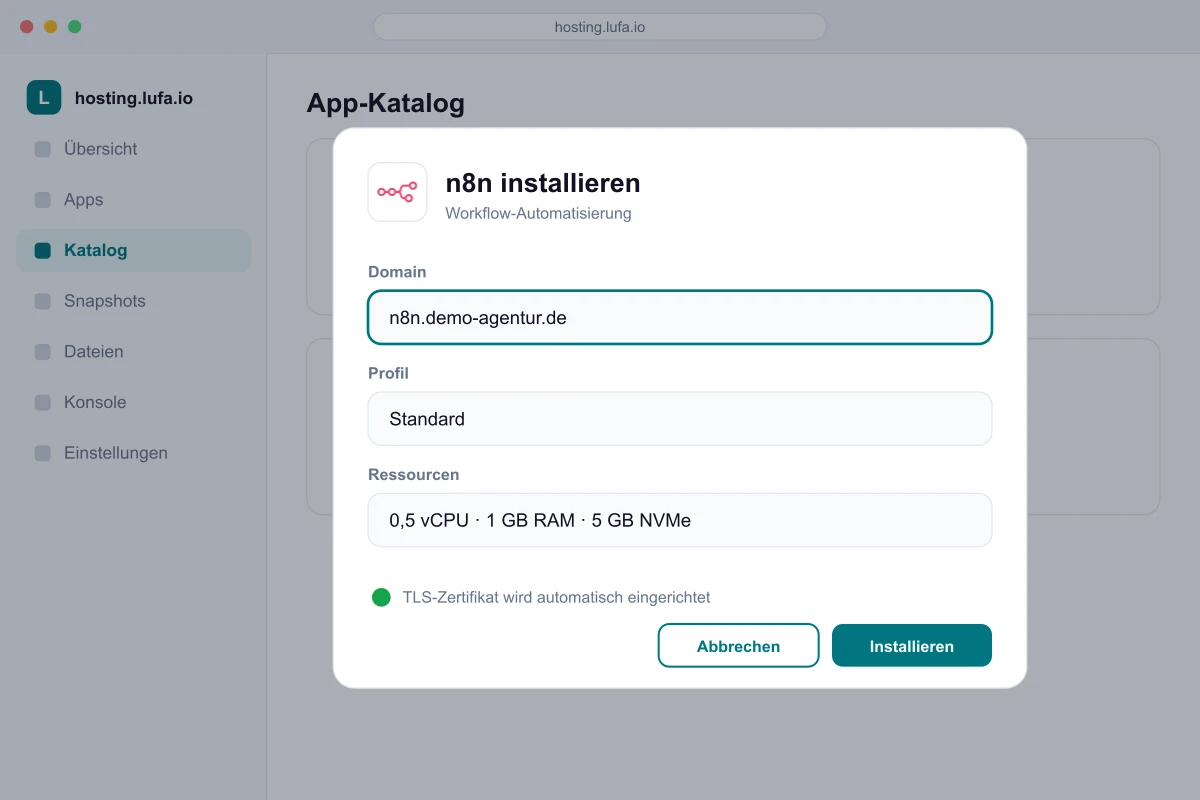This screenshot has height=800, width=1200.
Task: Click the Ressourcen field with 0,5 vCPU
Action: [680, 520]
